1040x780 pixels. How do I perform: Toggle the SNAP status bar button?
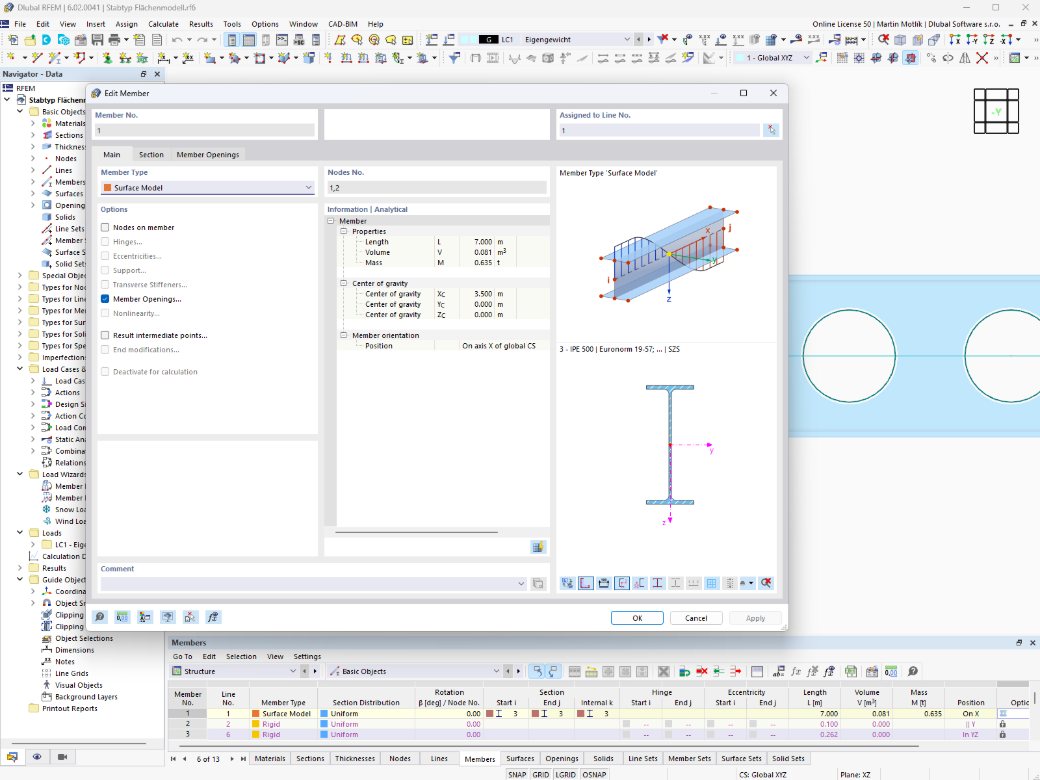coord(517,775)
